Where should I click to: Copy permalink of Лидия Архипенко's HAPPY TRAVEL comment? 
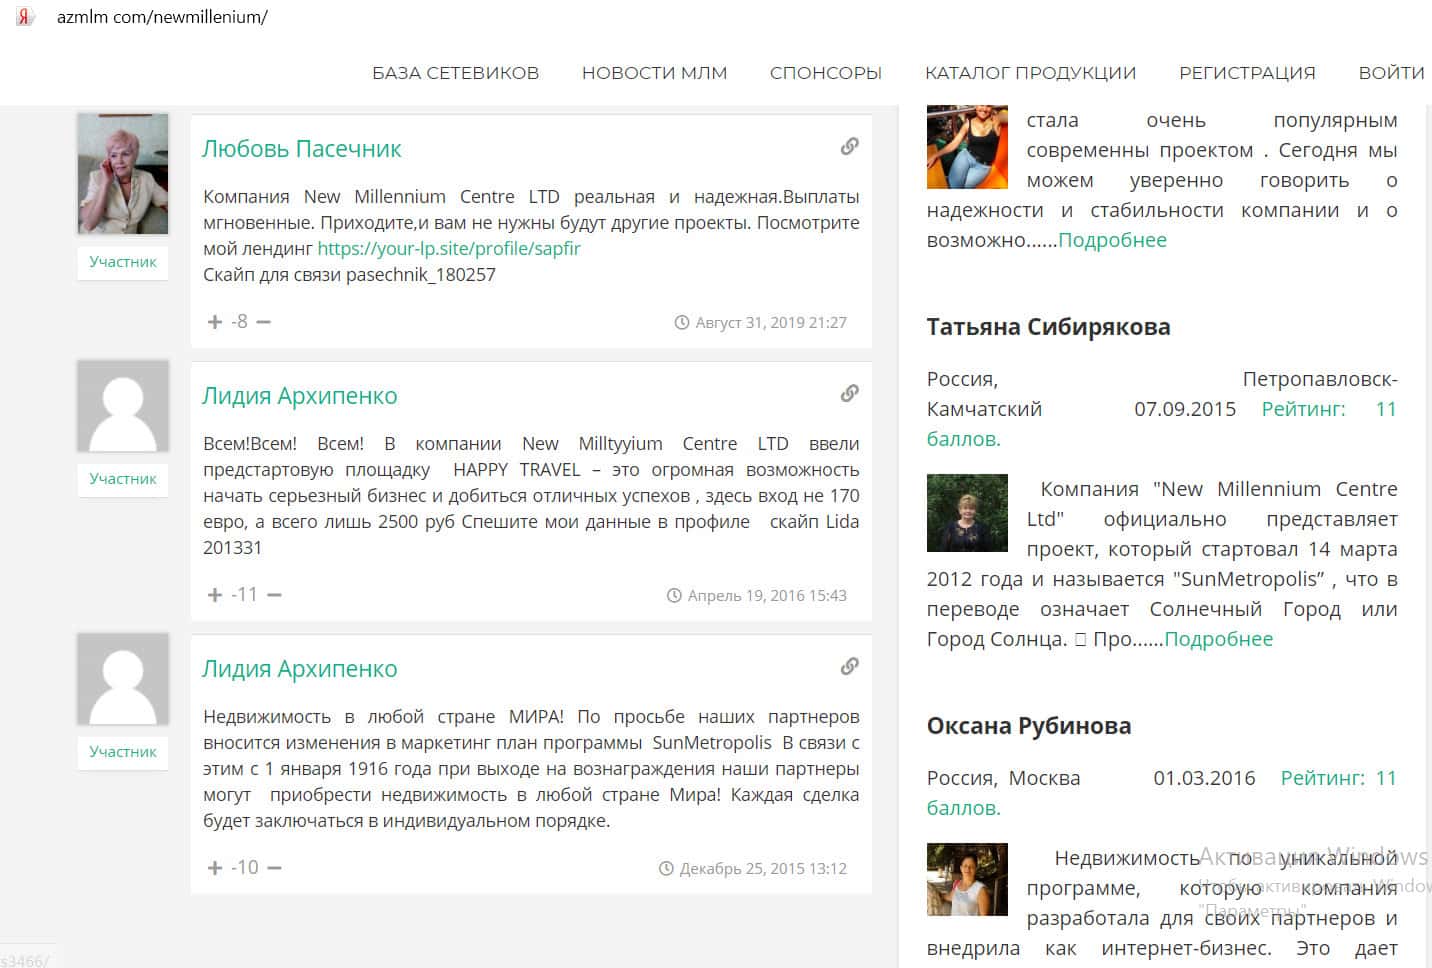click(849, 393)
